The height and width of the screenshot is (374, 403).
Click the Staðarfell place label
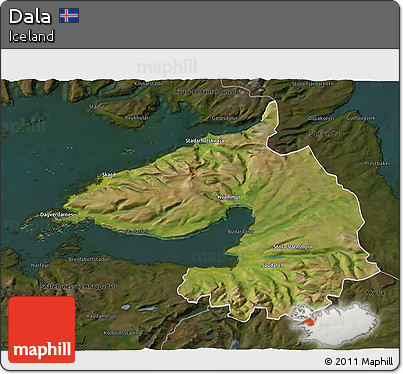point(137,231)
